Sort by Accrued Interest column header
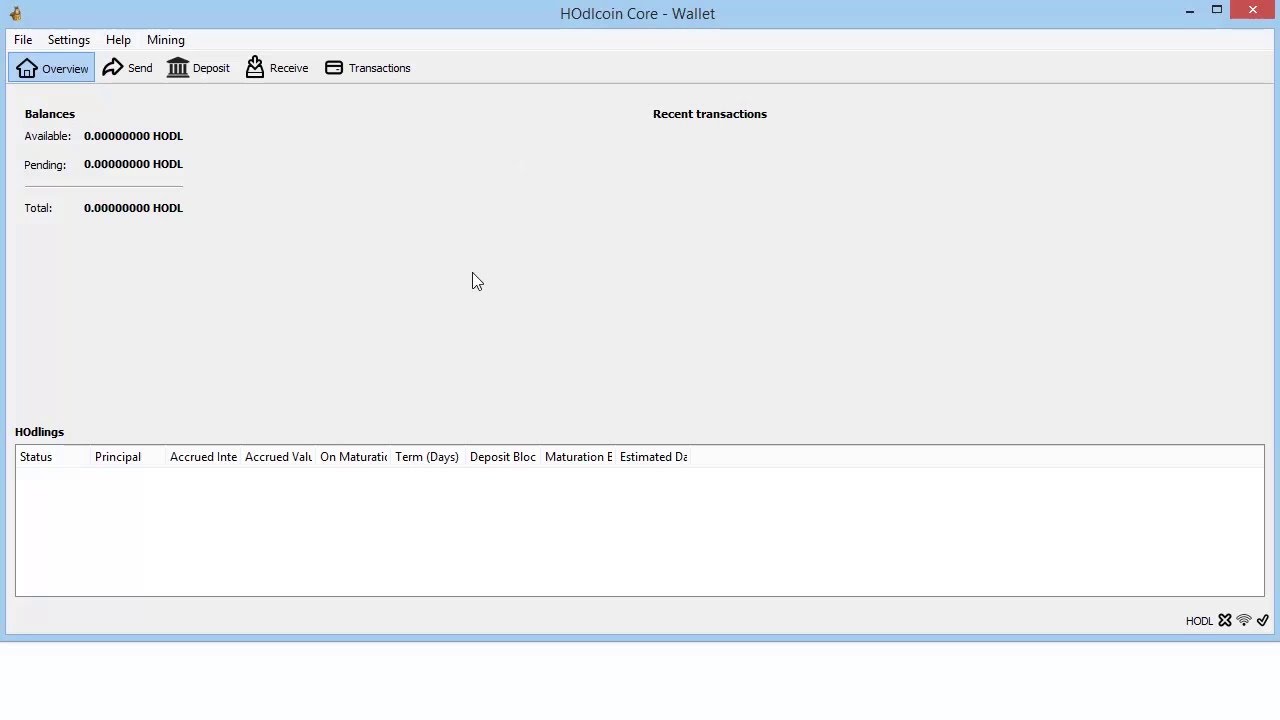 click(203, 457)
